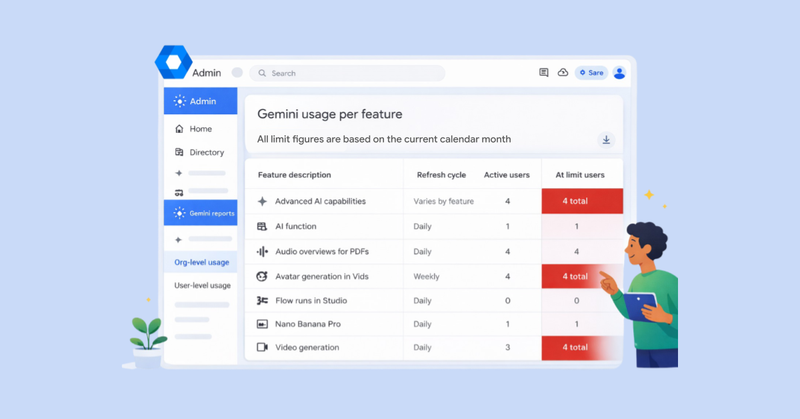Click the Admin title text beside the logo
800x419 pixels.
coord(207,72)
